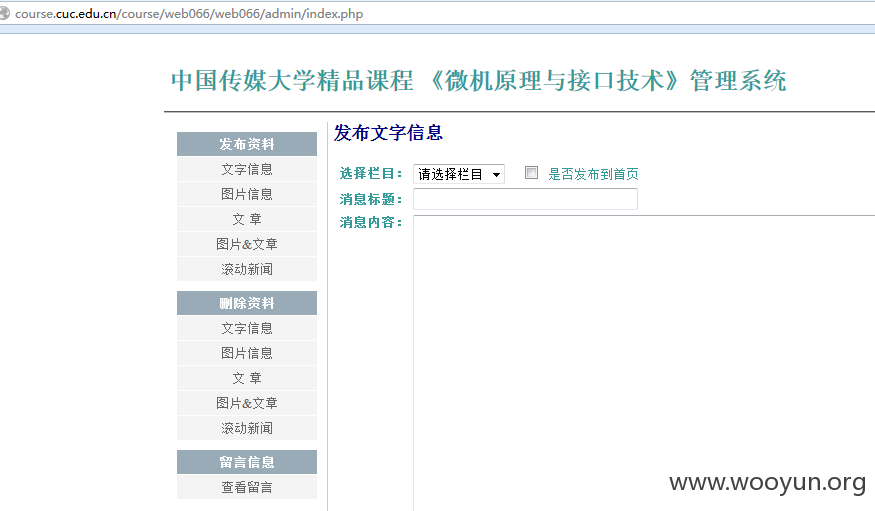Click the 选择栏目 label
875x511 pixels.
371,173
